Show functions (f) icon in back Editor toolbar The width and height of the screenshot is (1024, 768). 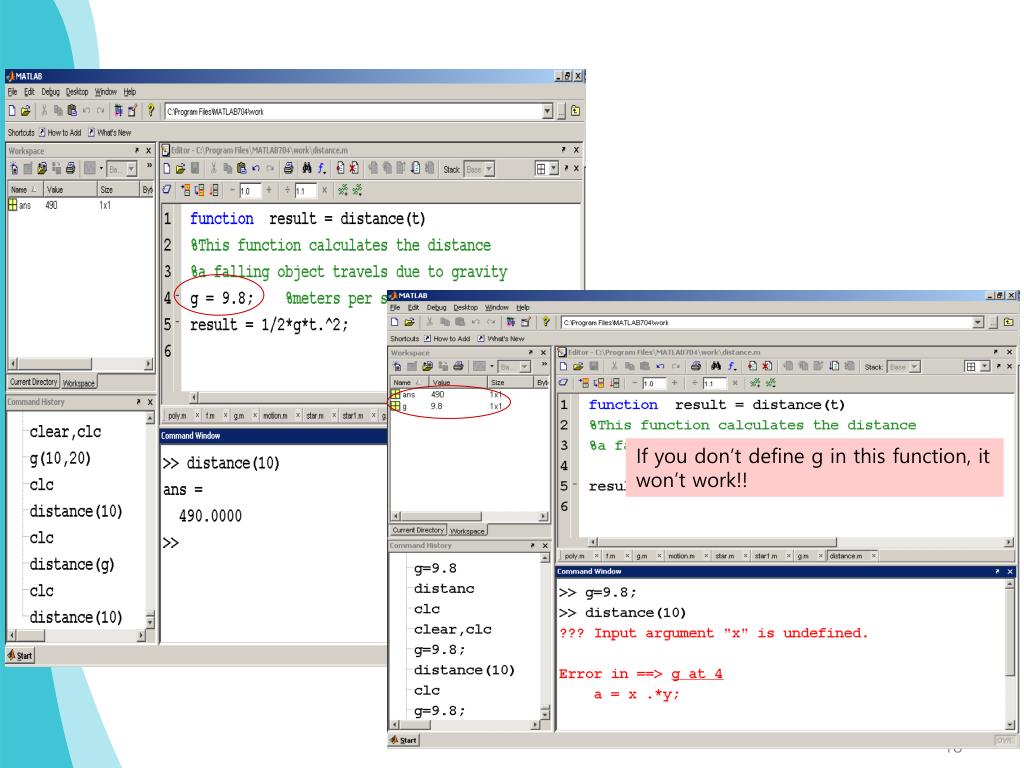tap(321, 168)
